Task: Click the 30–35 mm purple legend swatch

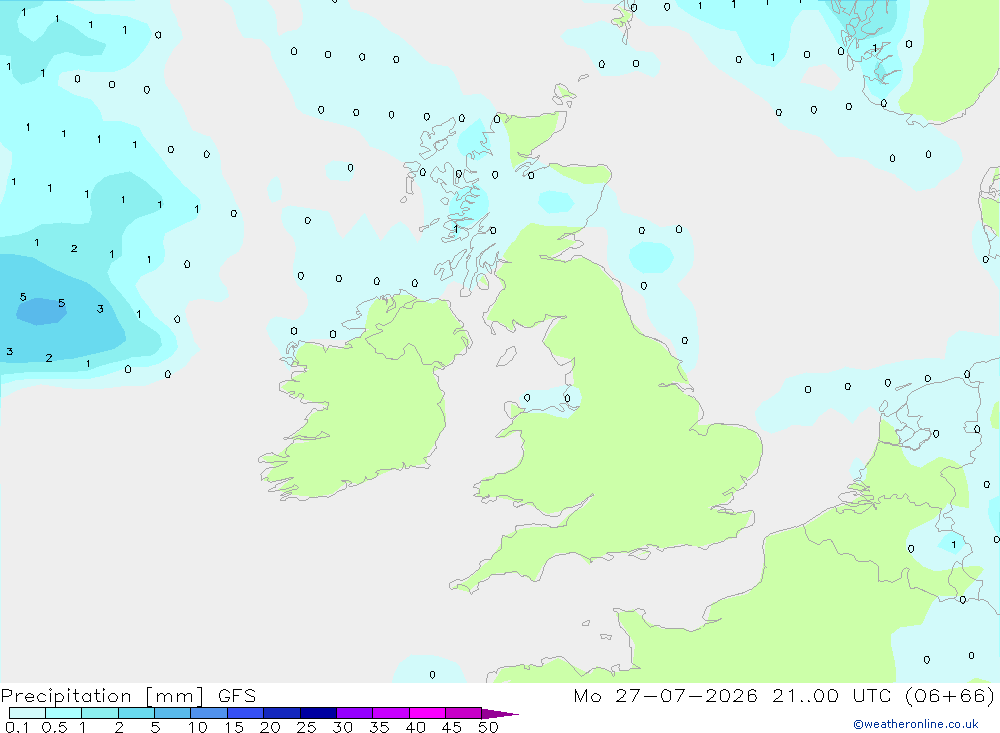Action: [354, 713]
